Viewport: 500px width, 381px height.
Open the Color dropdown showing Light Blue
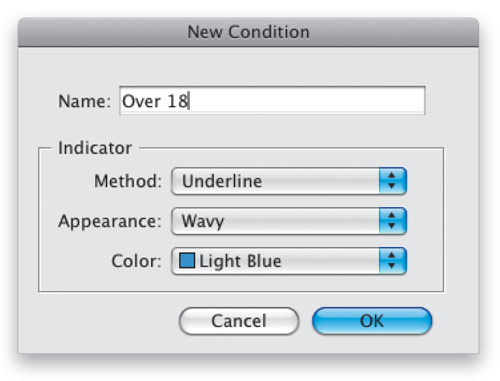coord(289,261)
